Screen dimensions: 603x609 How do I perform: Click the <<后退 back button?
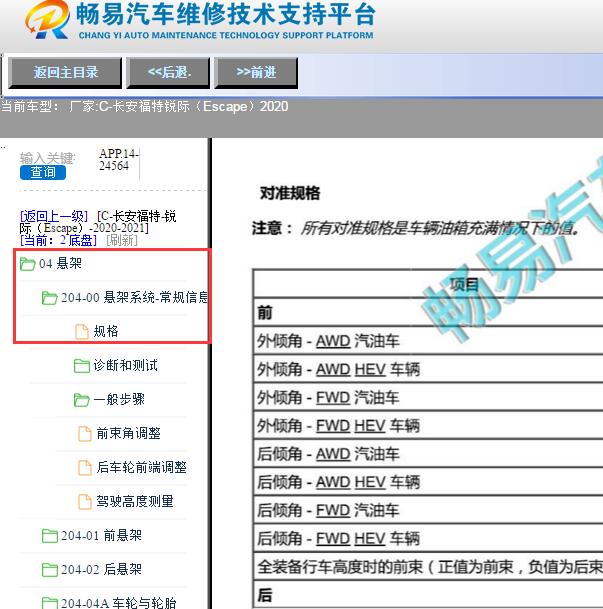coord(169,73)
